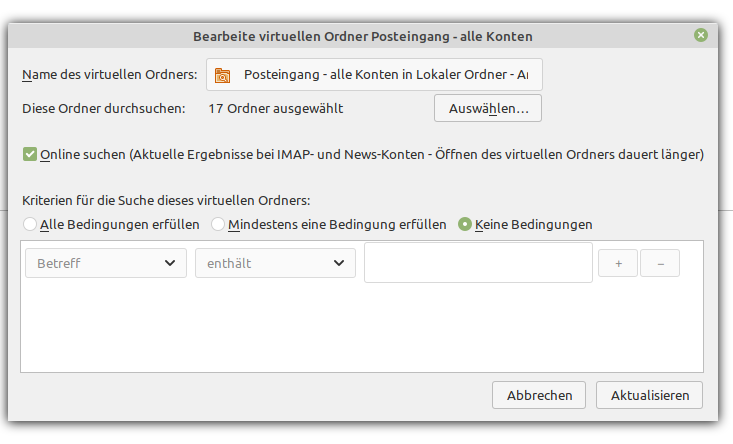The image size is (733, 444).
Task: Enable the Online suchen checkbox
Action: [30, 155]
